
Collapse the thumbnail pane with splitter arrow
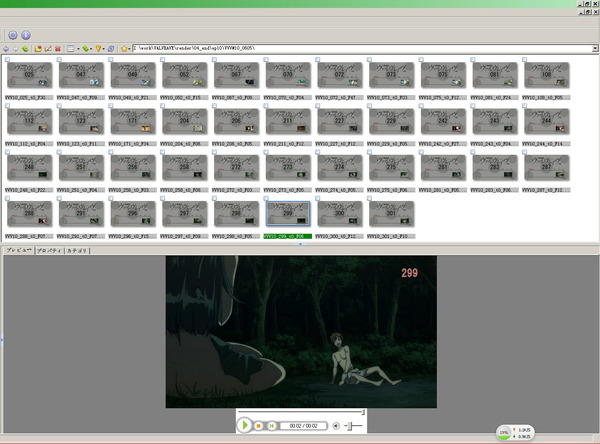[x=300, y=244]
